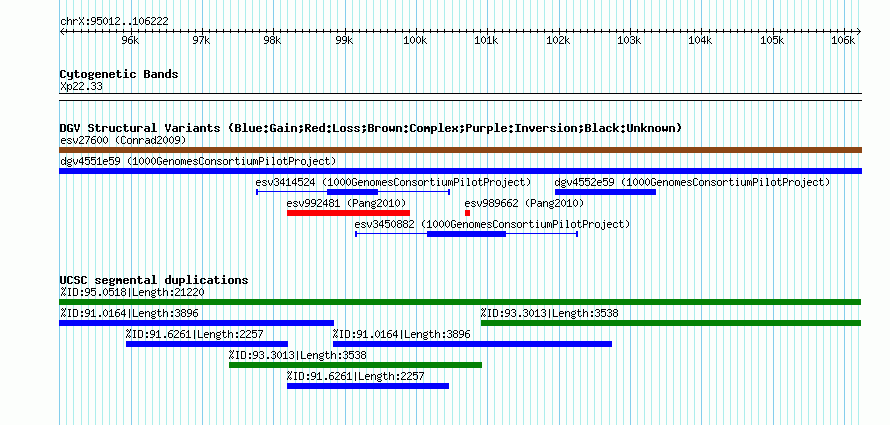Click the esv992481 (Pang2010) label
This screenshot has height=425, width=890.
coord(346,203)
